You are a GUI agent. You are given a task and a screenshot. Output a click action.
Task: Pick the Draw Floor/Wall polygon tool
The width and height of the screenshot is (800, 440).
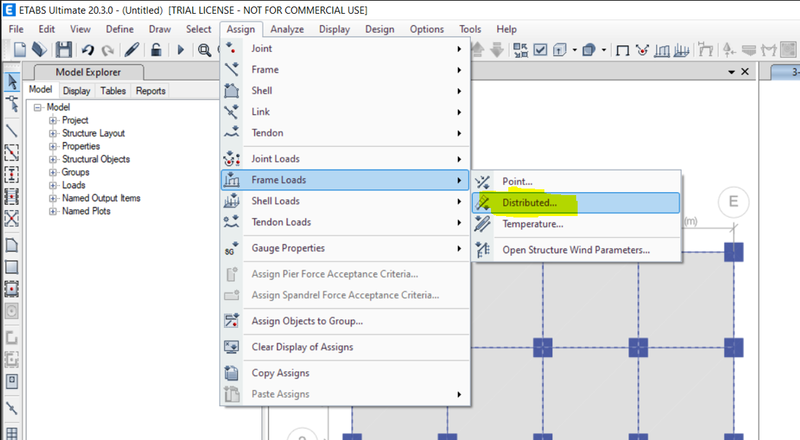click(11, 245)
